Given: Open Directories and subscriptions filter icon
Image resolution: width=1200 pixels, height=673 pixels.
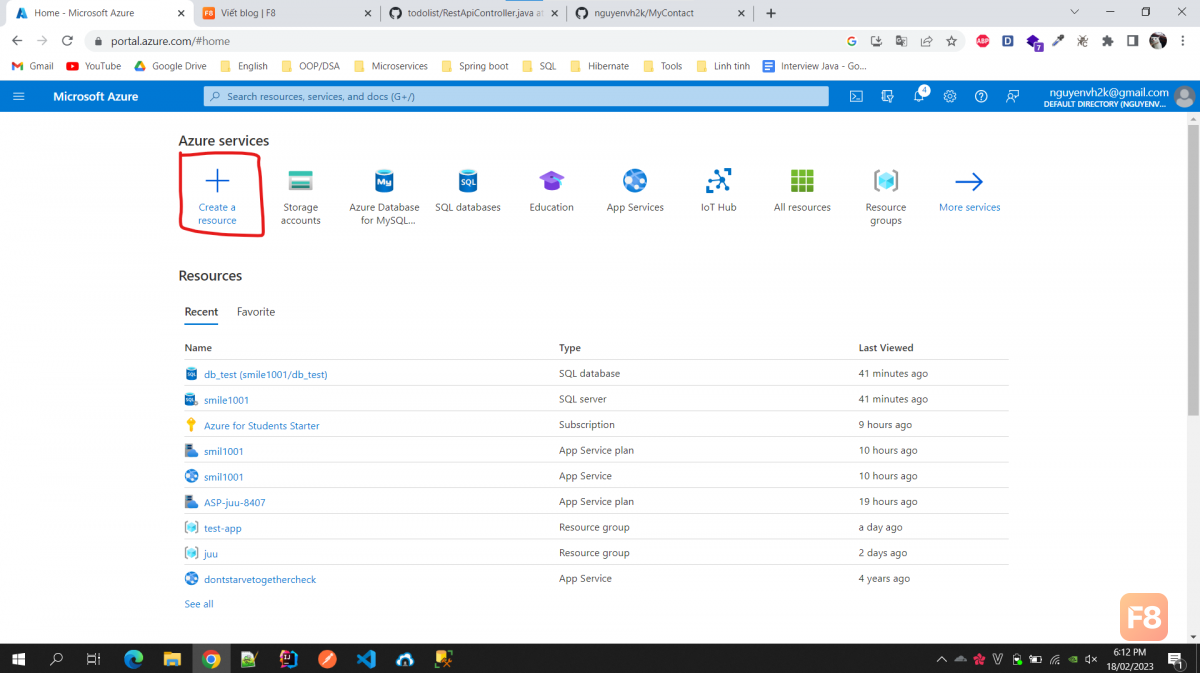Looking at the screenshot, I should coord(887,96).
